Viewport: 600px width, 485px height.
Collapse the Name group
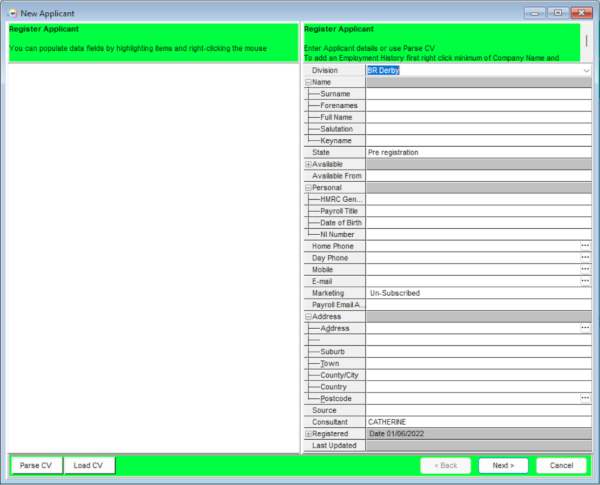coord(308,82)
